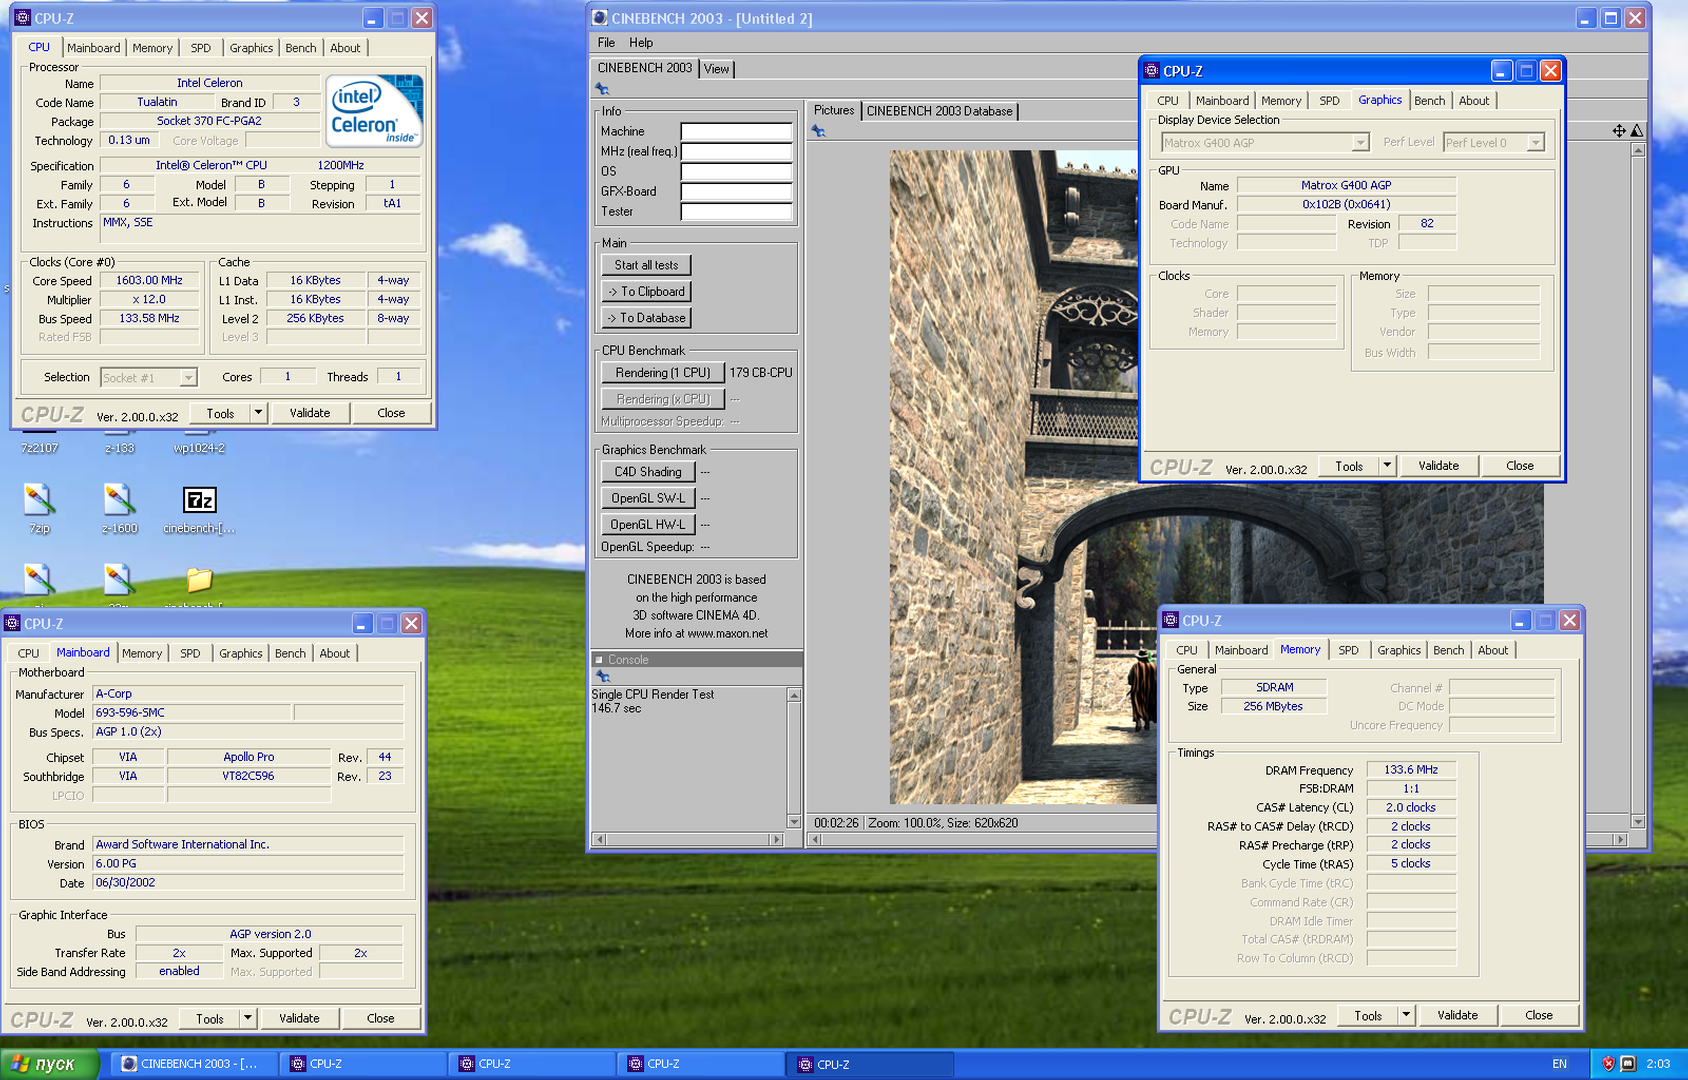This screenshot has width=1688, height=1080.
Task: Open Tools dropdown arrow in CPU-Z Memory window
Action: pos(1406,1015)
